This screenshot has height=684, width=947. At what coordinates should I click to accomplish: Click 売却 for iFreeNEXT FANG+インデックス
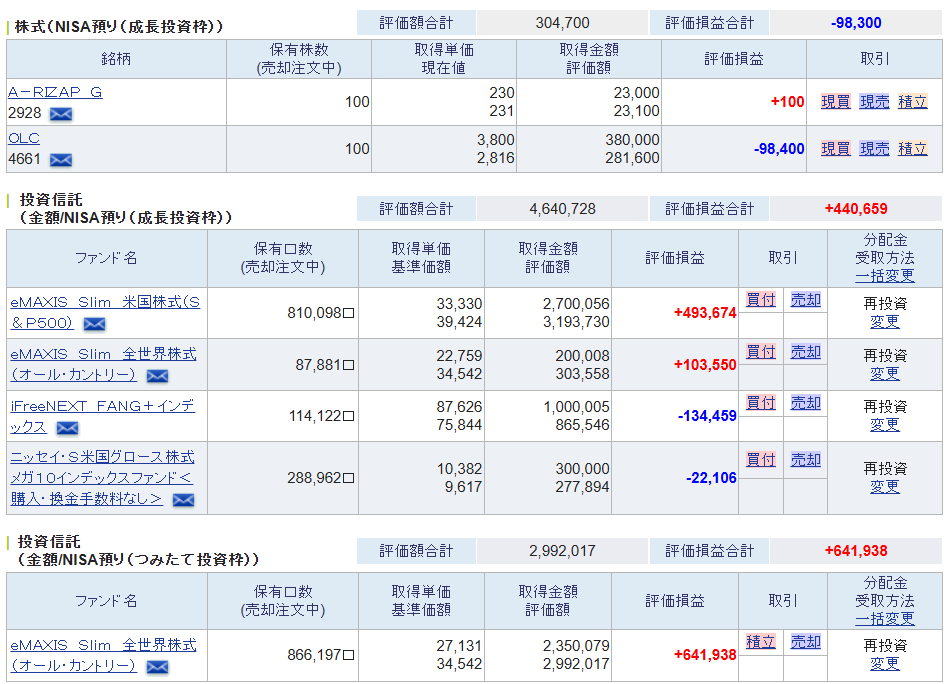click(x=805, y=403)
